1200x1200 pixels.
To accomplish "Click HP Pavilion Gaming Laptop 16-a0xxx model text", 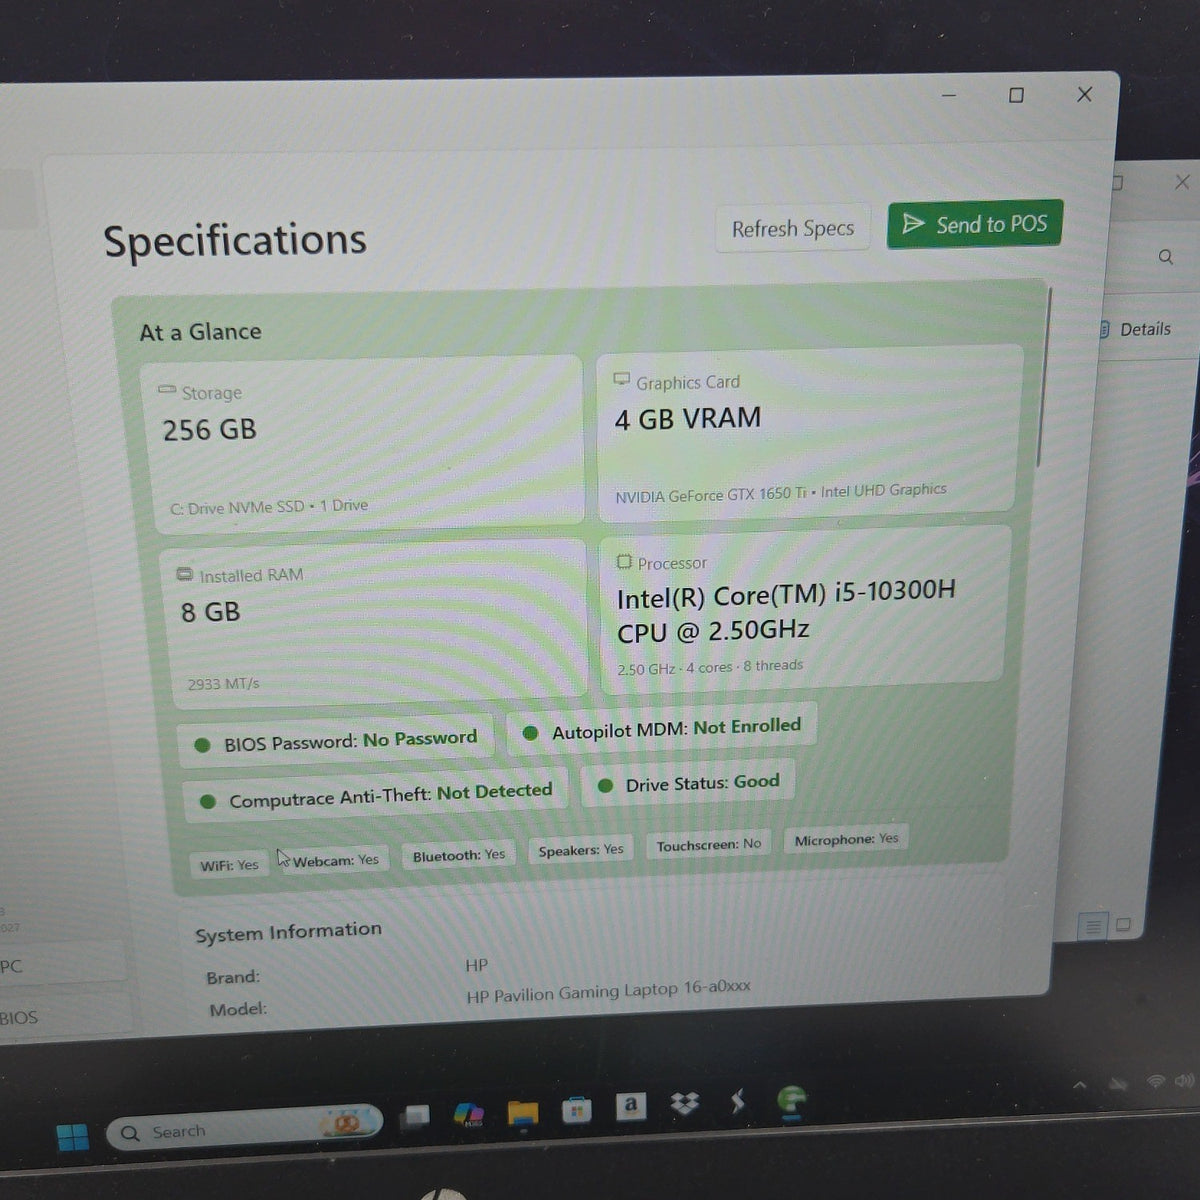I will pyautogui.click(x=608, y=991).
